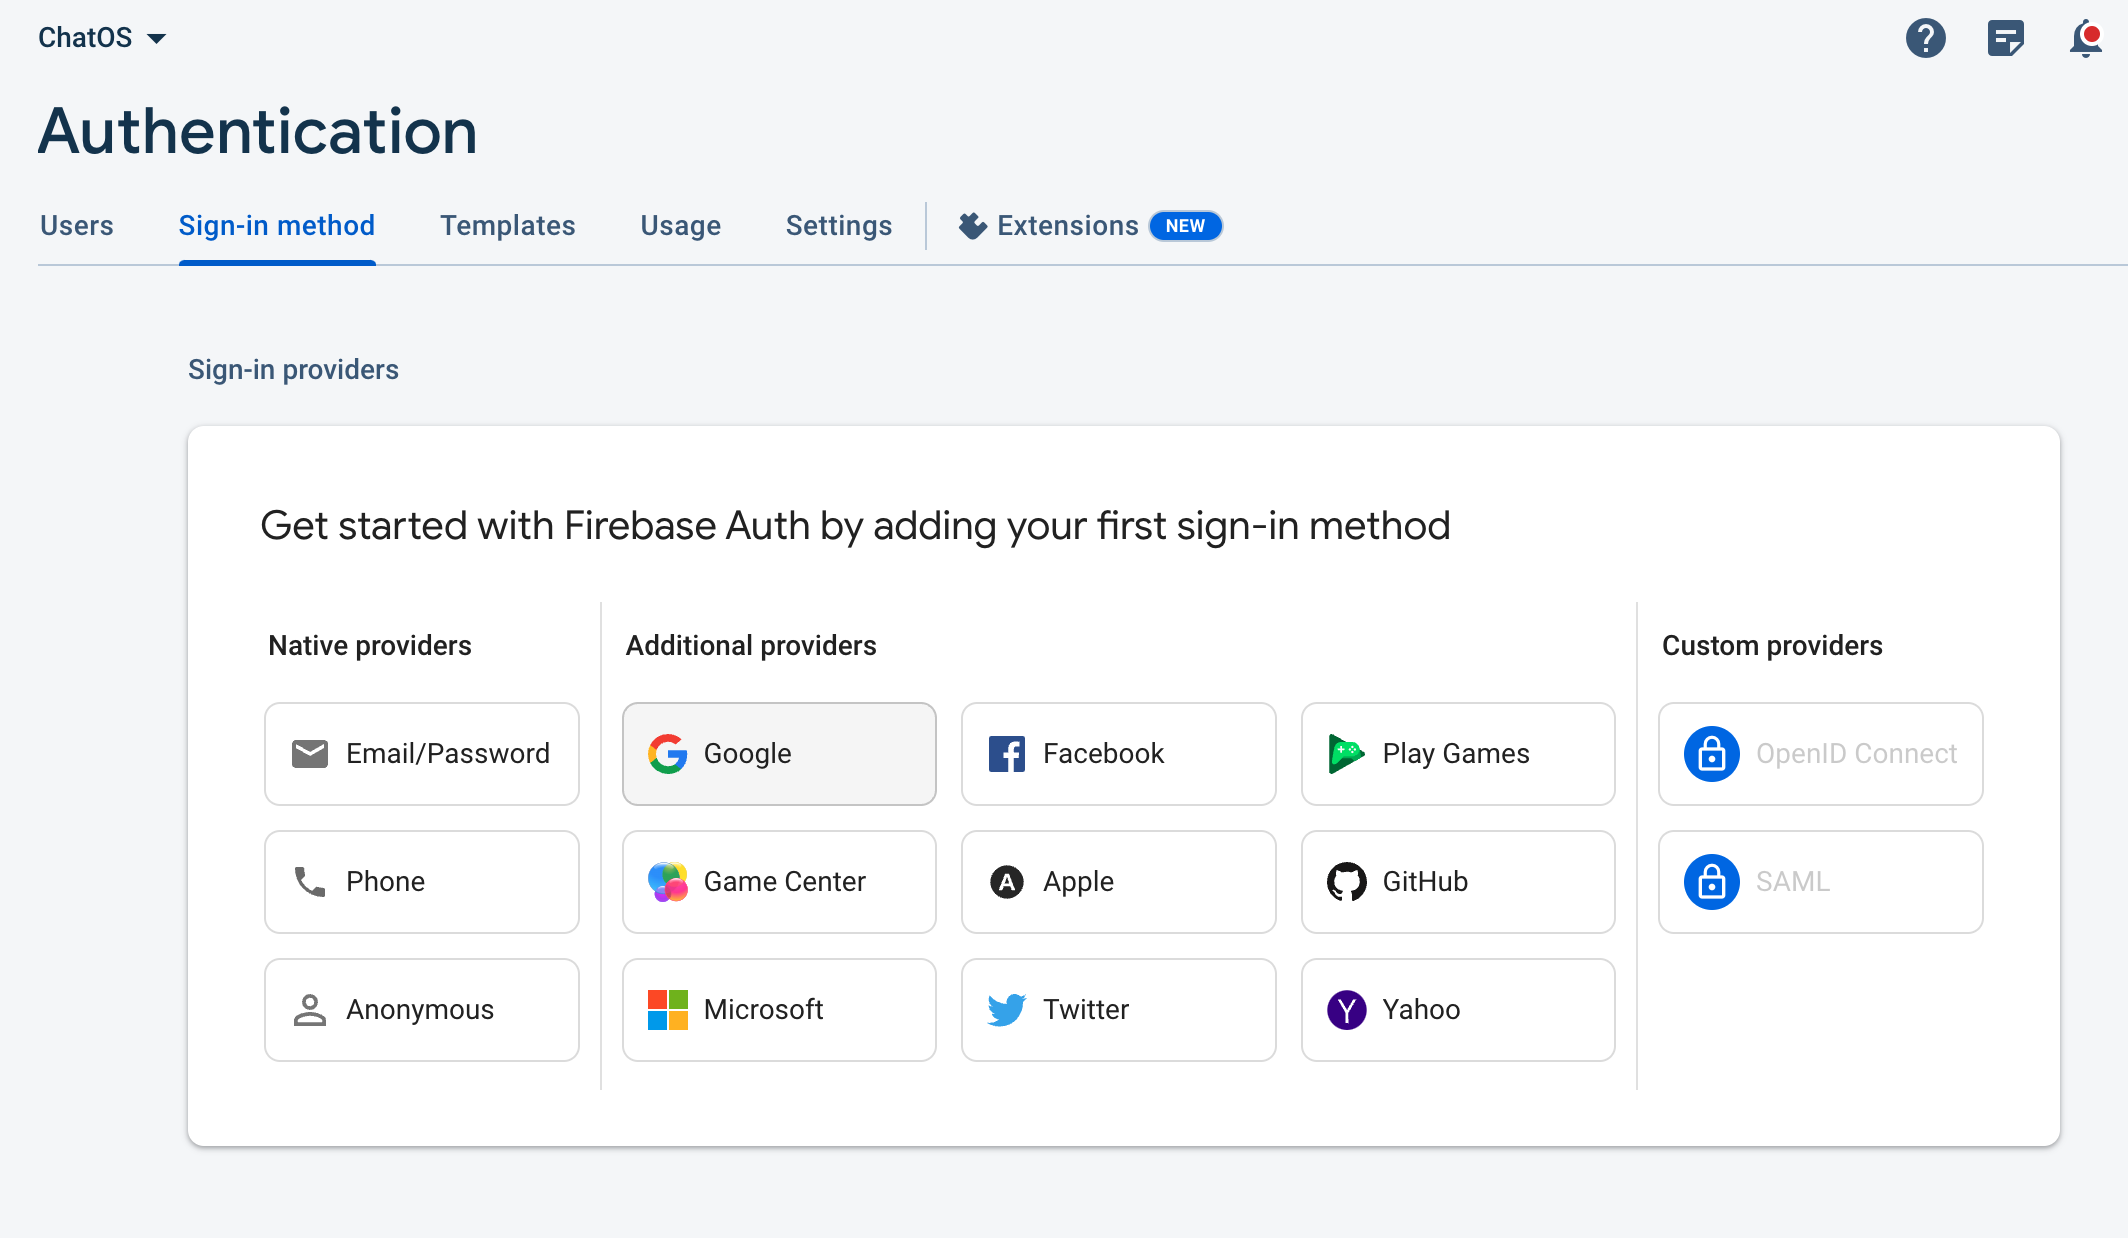This screenshot has height=1238, width=2128.
Task: Open the Templates tab
Action: [508, 226]
